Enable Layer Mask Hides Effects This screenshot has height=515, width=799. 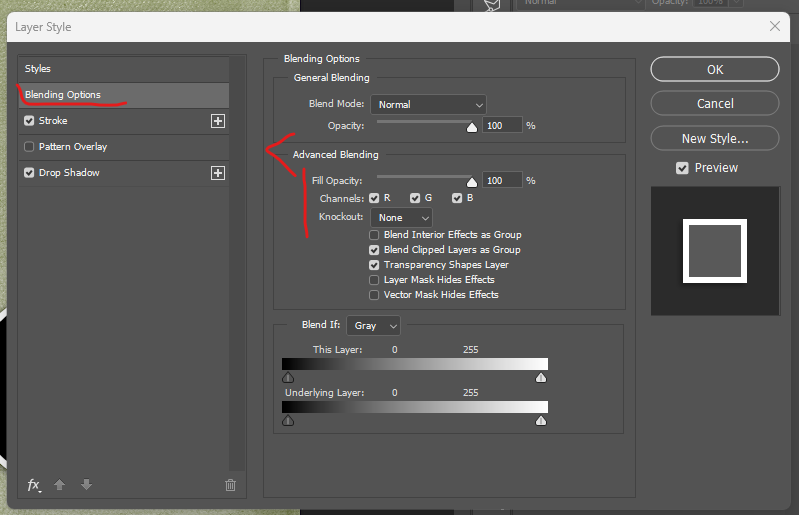pyautogui.click(x=374, y=280)
